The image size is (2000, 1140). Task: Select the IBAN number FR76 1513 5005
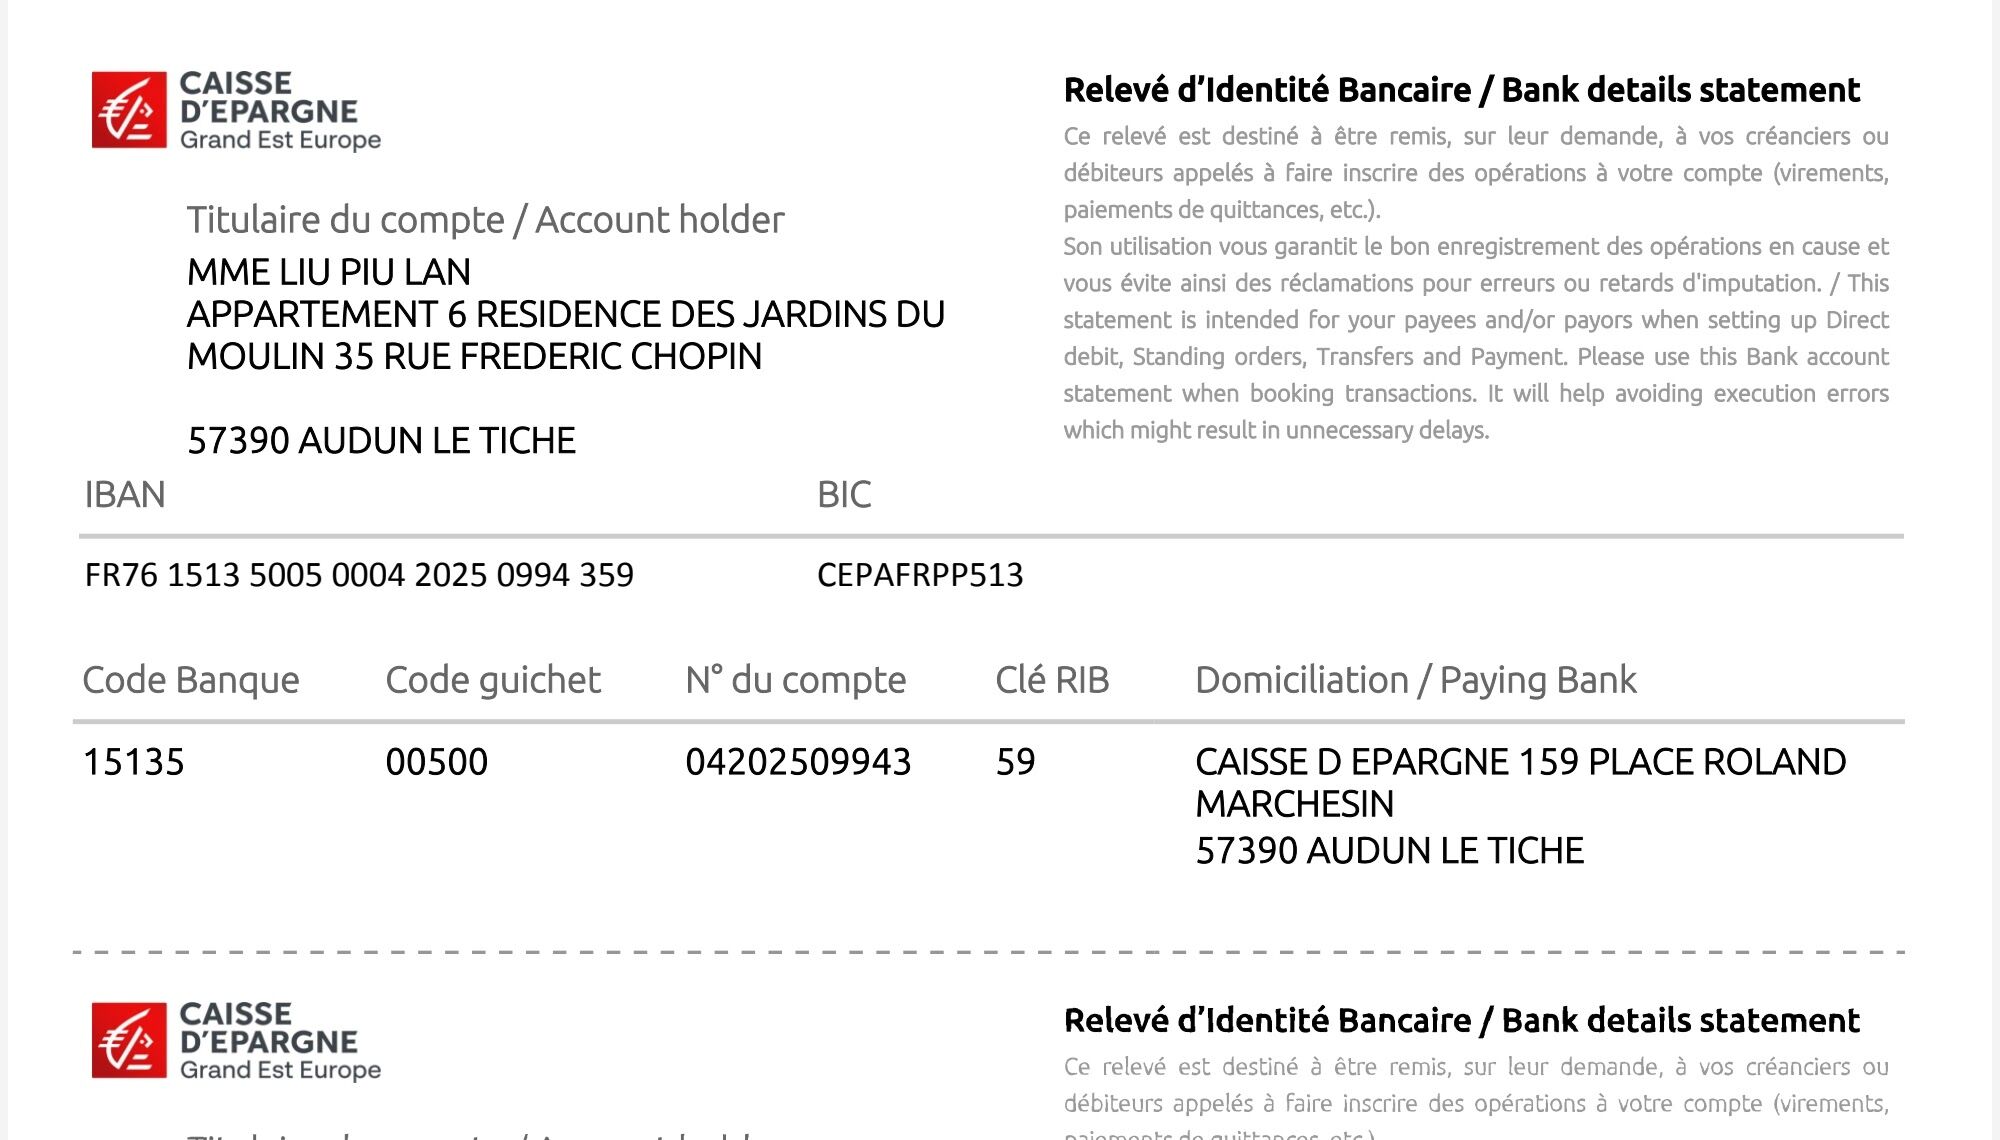(x=359, y=575)
